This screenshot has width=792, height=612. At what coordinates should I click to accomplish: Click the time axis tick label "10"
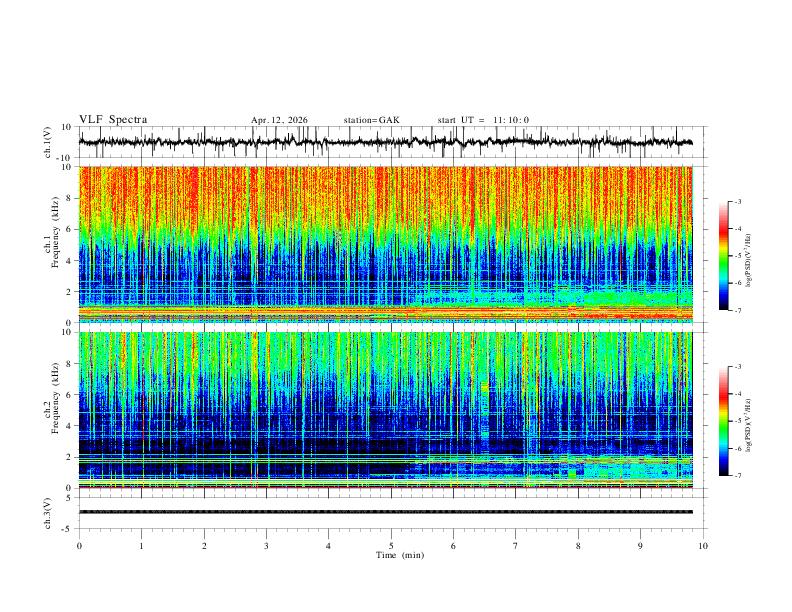pyautogui.click(x=703, y=546)
